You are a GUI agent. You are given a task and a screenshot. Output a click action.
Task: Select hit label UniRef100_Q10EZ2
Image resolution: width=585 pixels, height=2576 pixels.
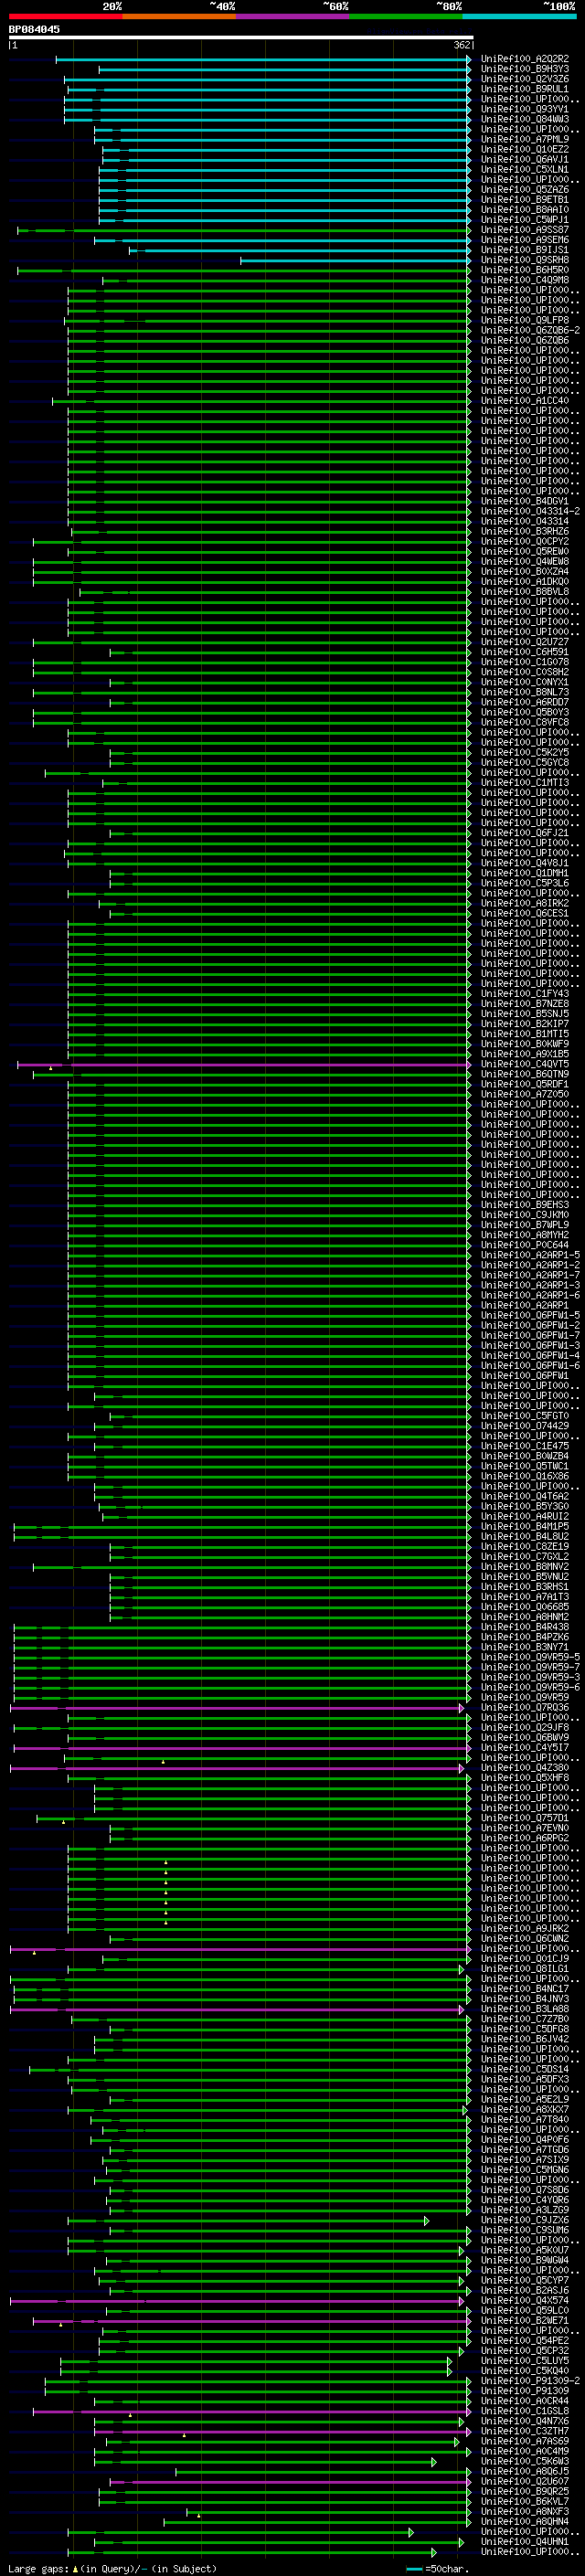point(525,149)
